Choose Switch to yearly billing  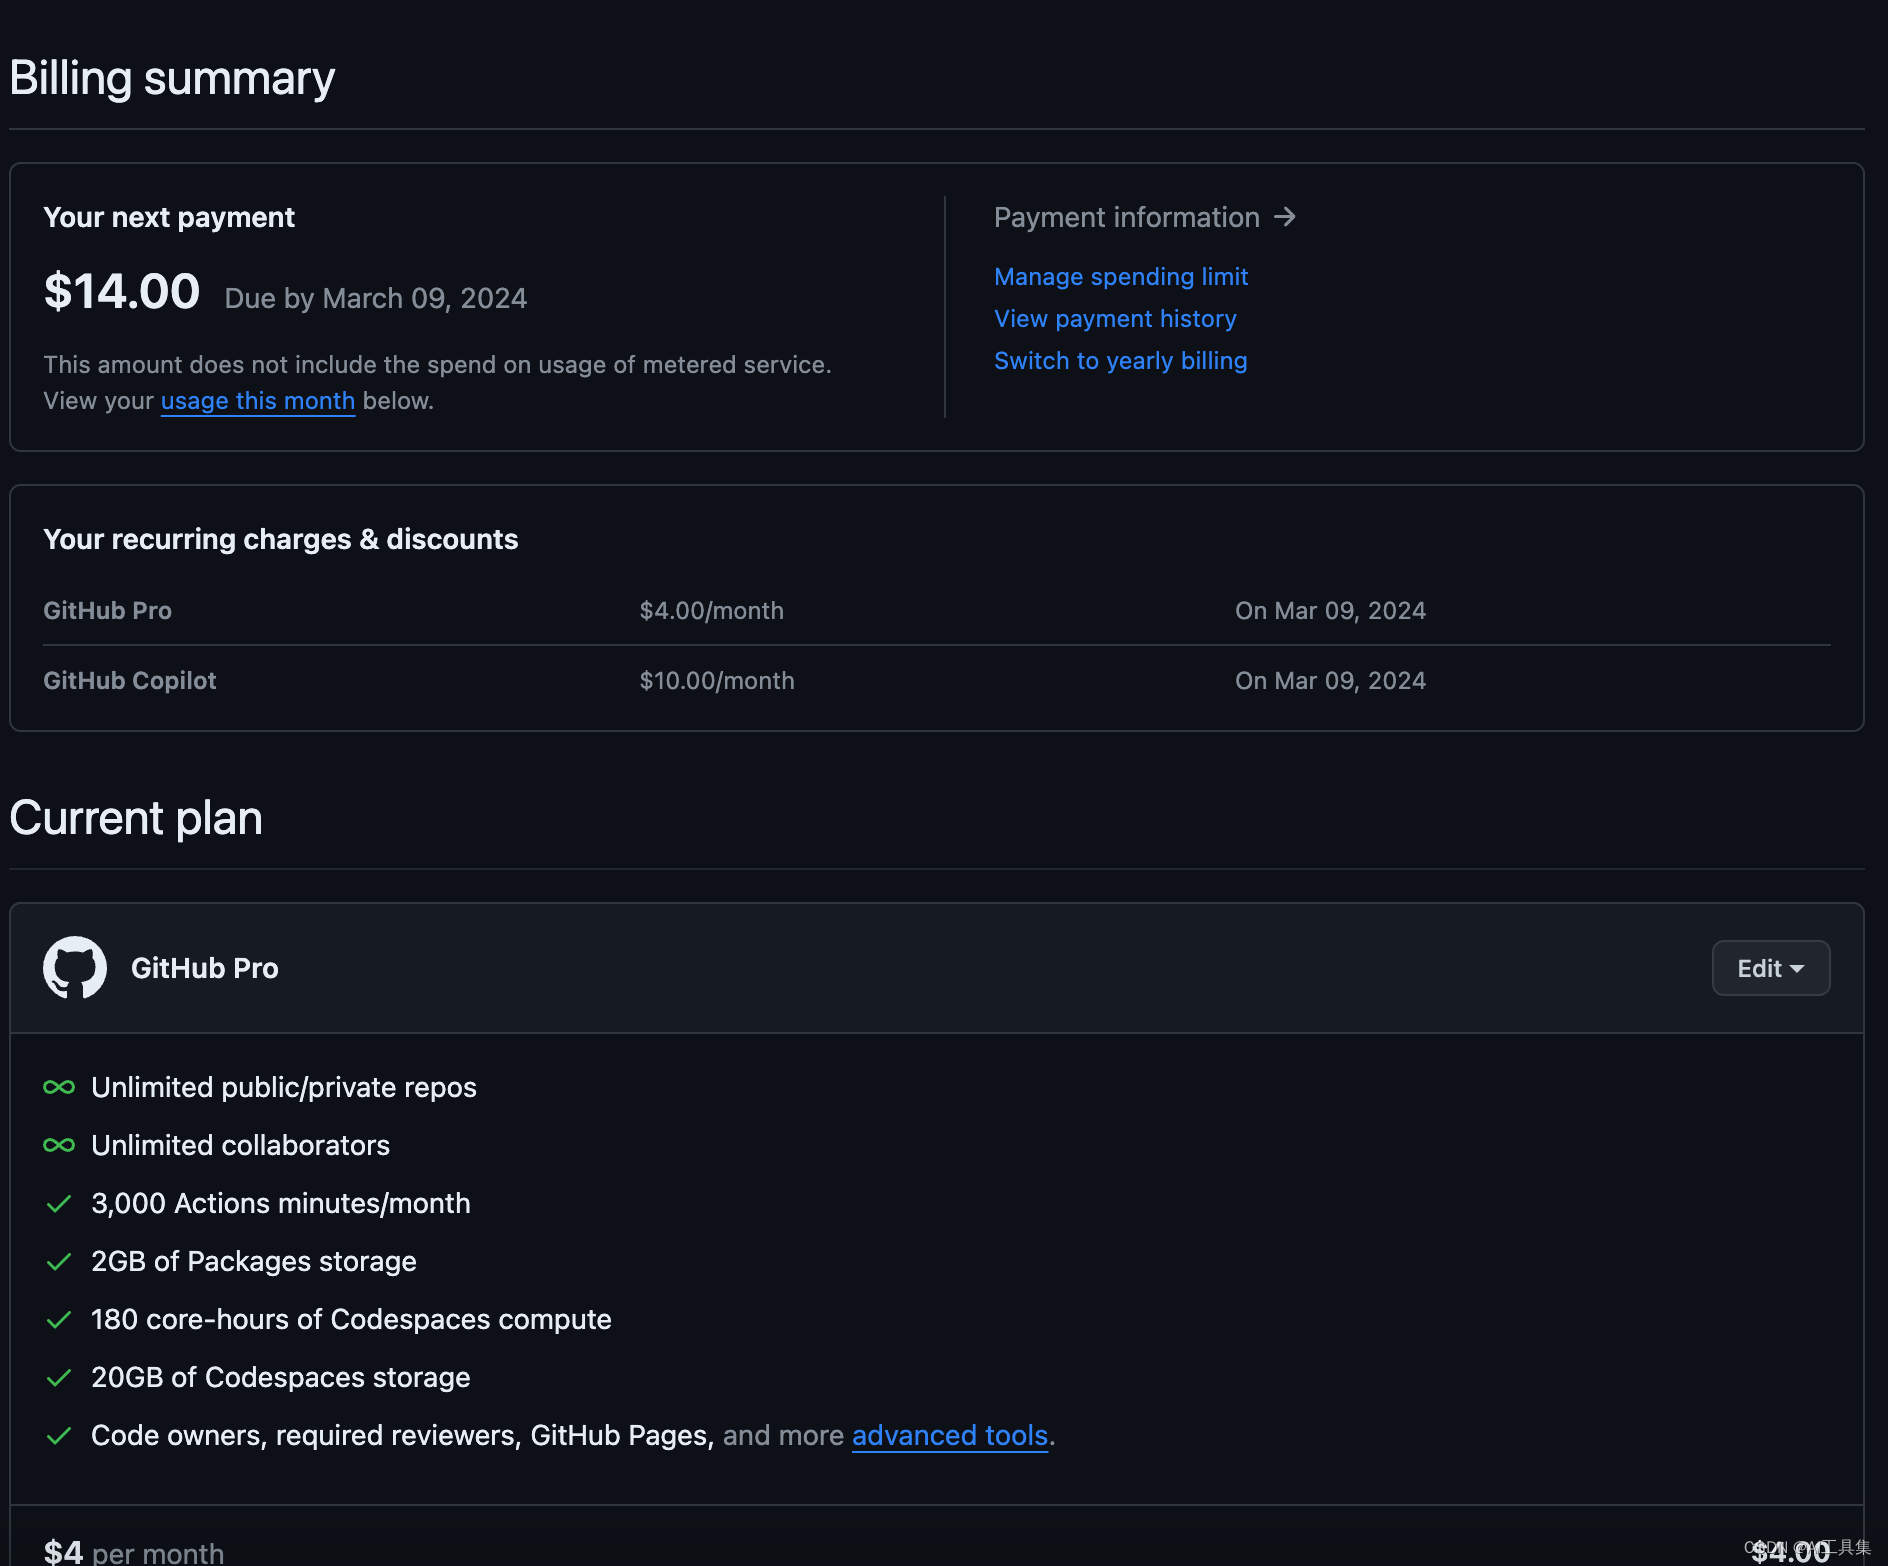pyautogui.click(x=1120, y=360)
